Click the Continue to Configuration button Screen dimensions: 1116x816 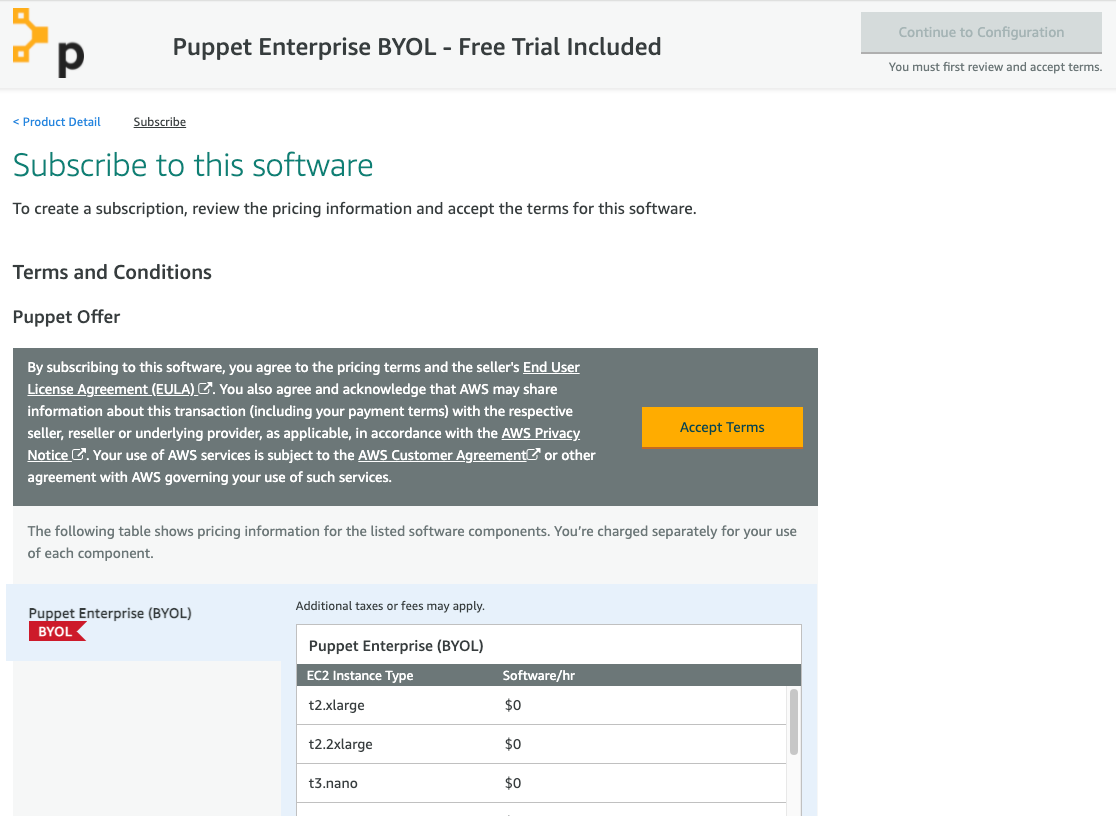tap(981, 33)
